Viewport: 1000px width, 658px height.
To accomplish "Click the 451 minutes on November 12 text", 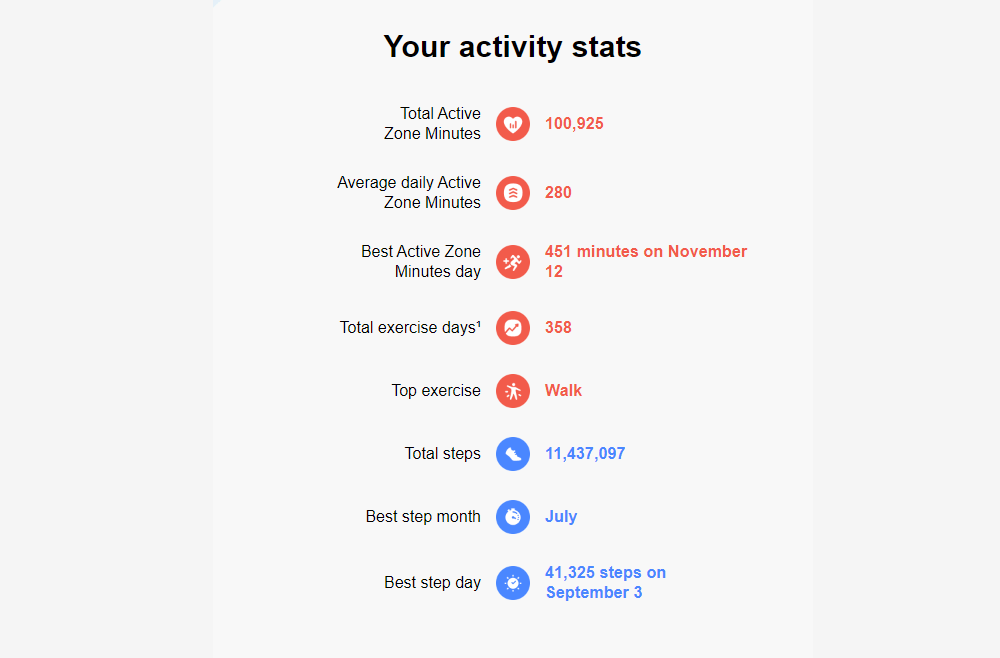I will [645, 261].
